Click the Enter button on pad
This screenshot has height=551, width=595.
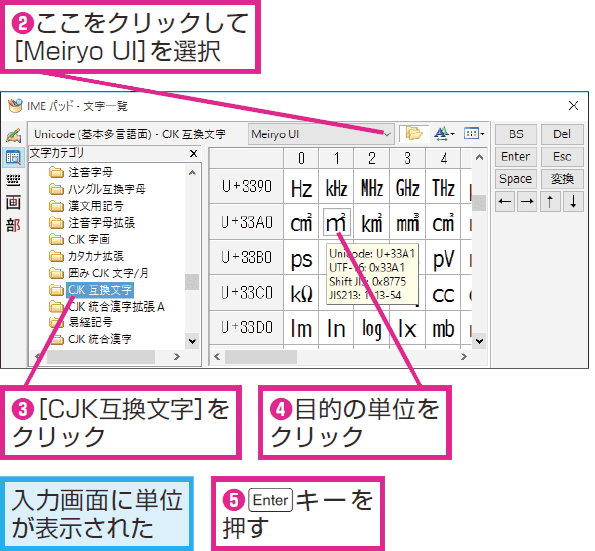coord(516,156)
